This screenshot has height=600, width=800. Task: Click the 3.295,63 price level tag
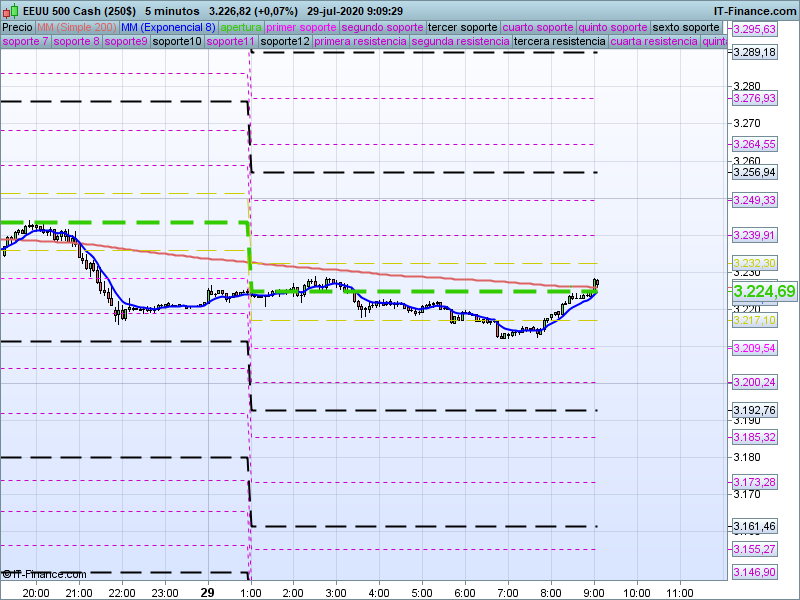tap(755, 30)
